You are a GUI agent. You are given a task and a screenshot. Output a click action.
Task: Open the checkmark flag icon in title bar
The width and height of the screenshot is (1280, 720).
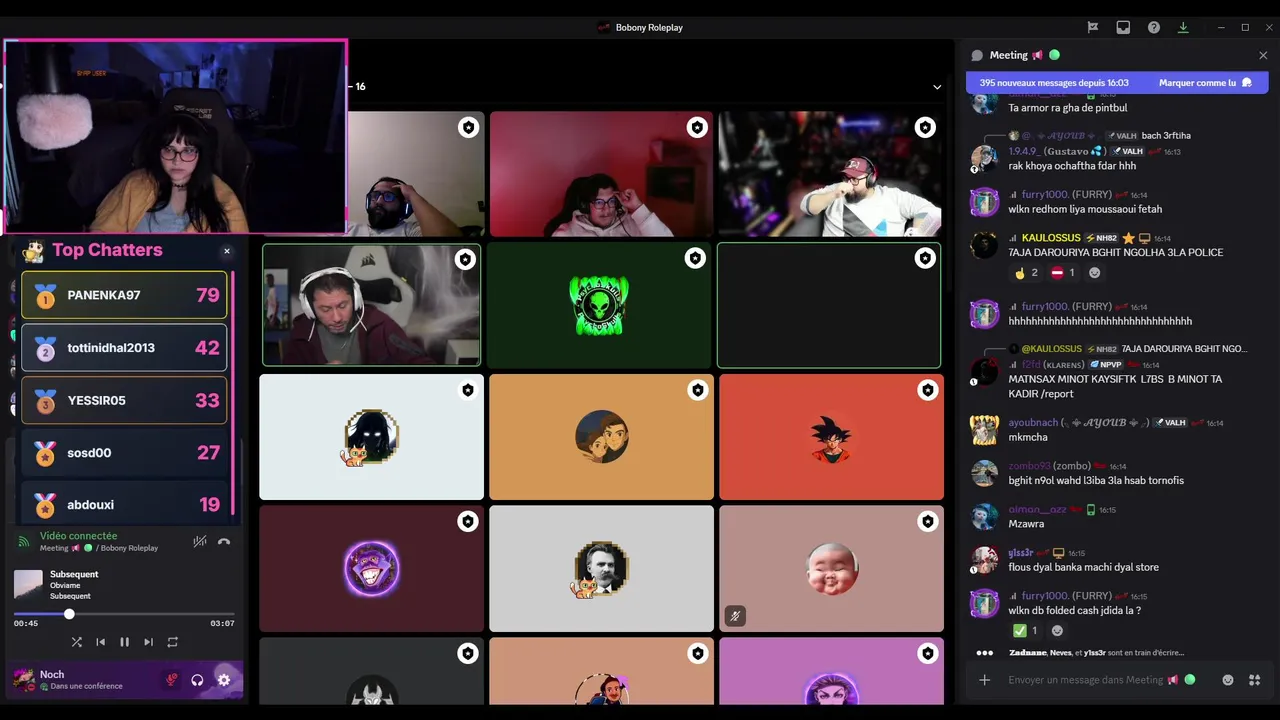click(1093, 27)
